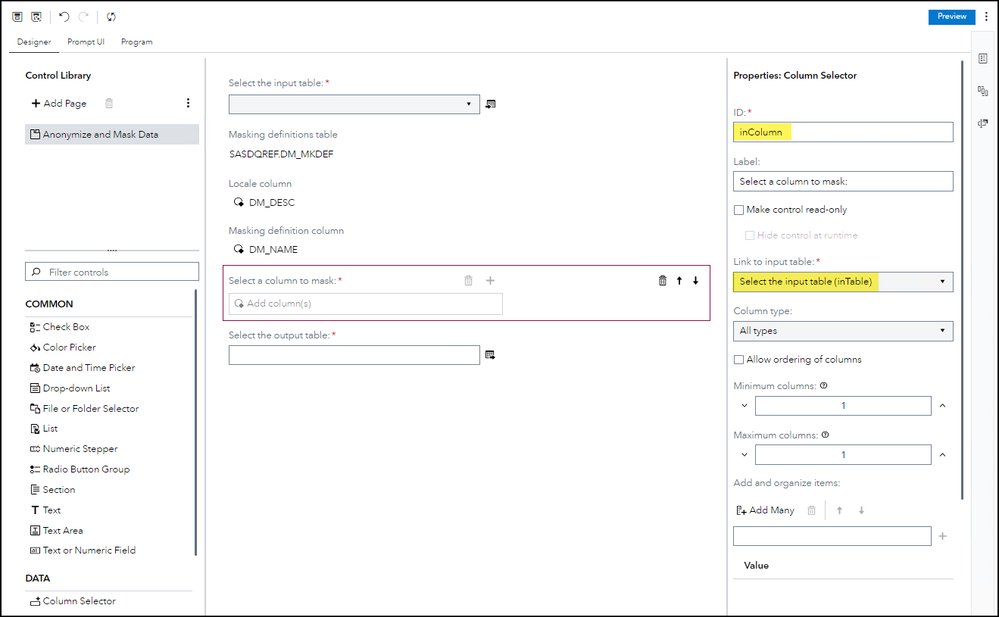The image size is (999, 617).
Task: Open table browser beside output table field
Action: (x=490, y=355)
